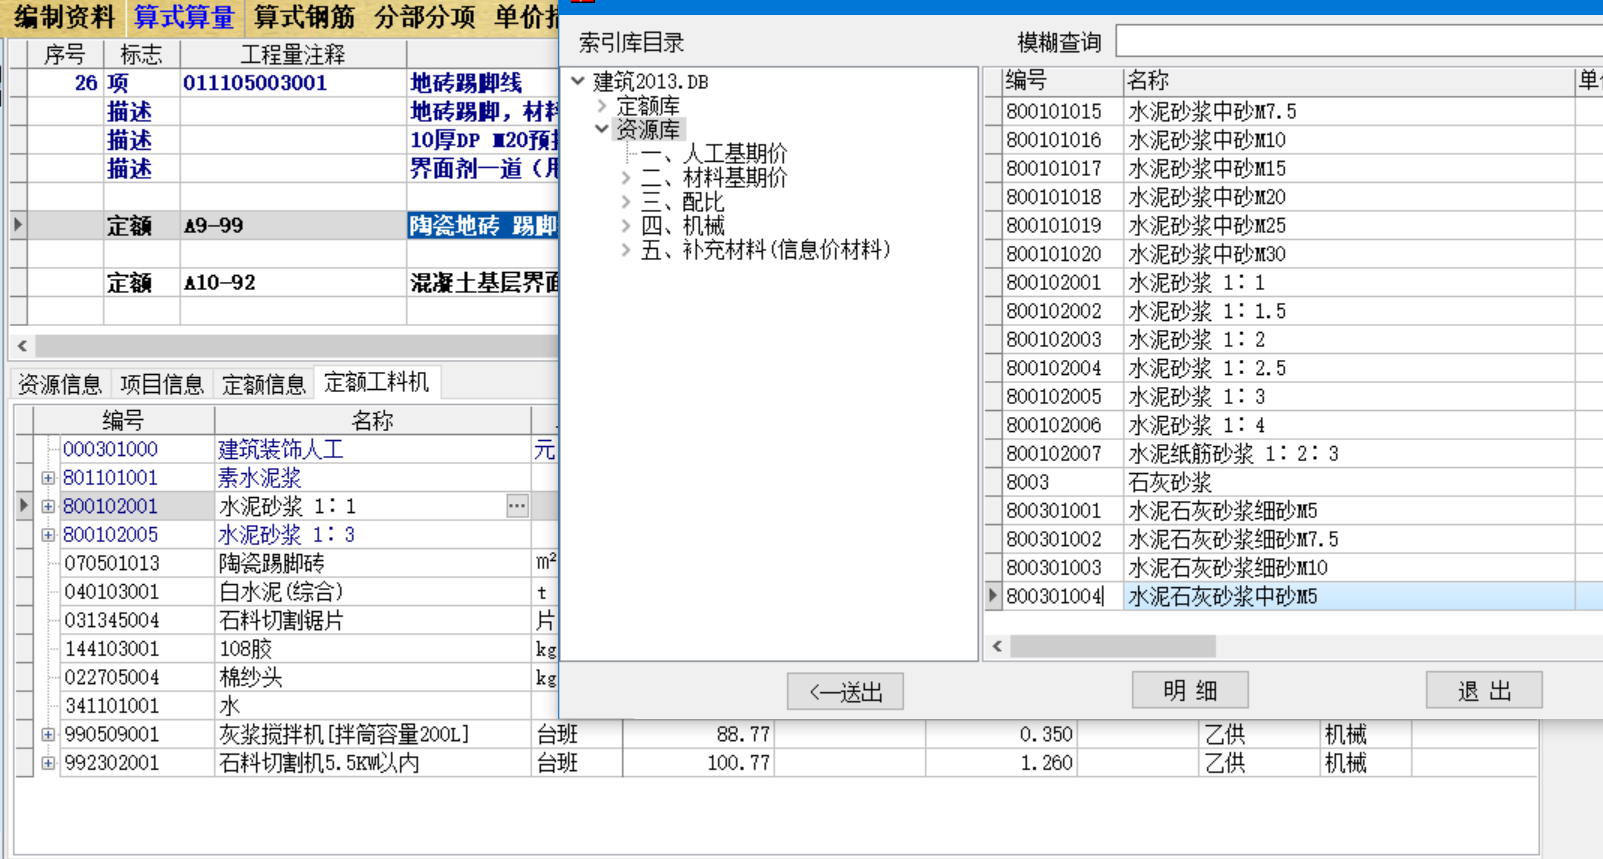Screen dimensions: 1603x859
Task: Select row 800102003 水泥砂浆 1:2
Action: [1293, 339]
